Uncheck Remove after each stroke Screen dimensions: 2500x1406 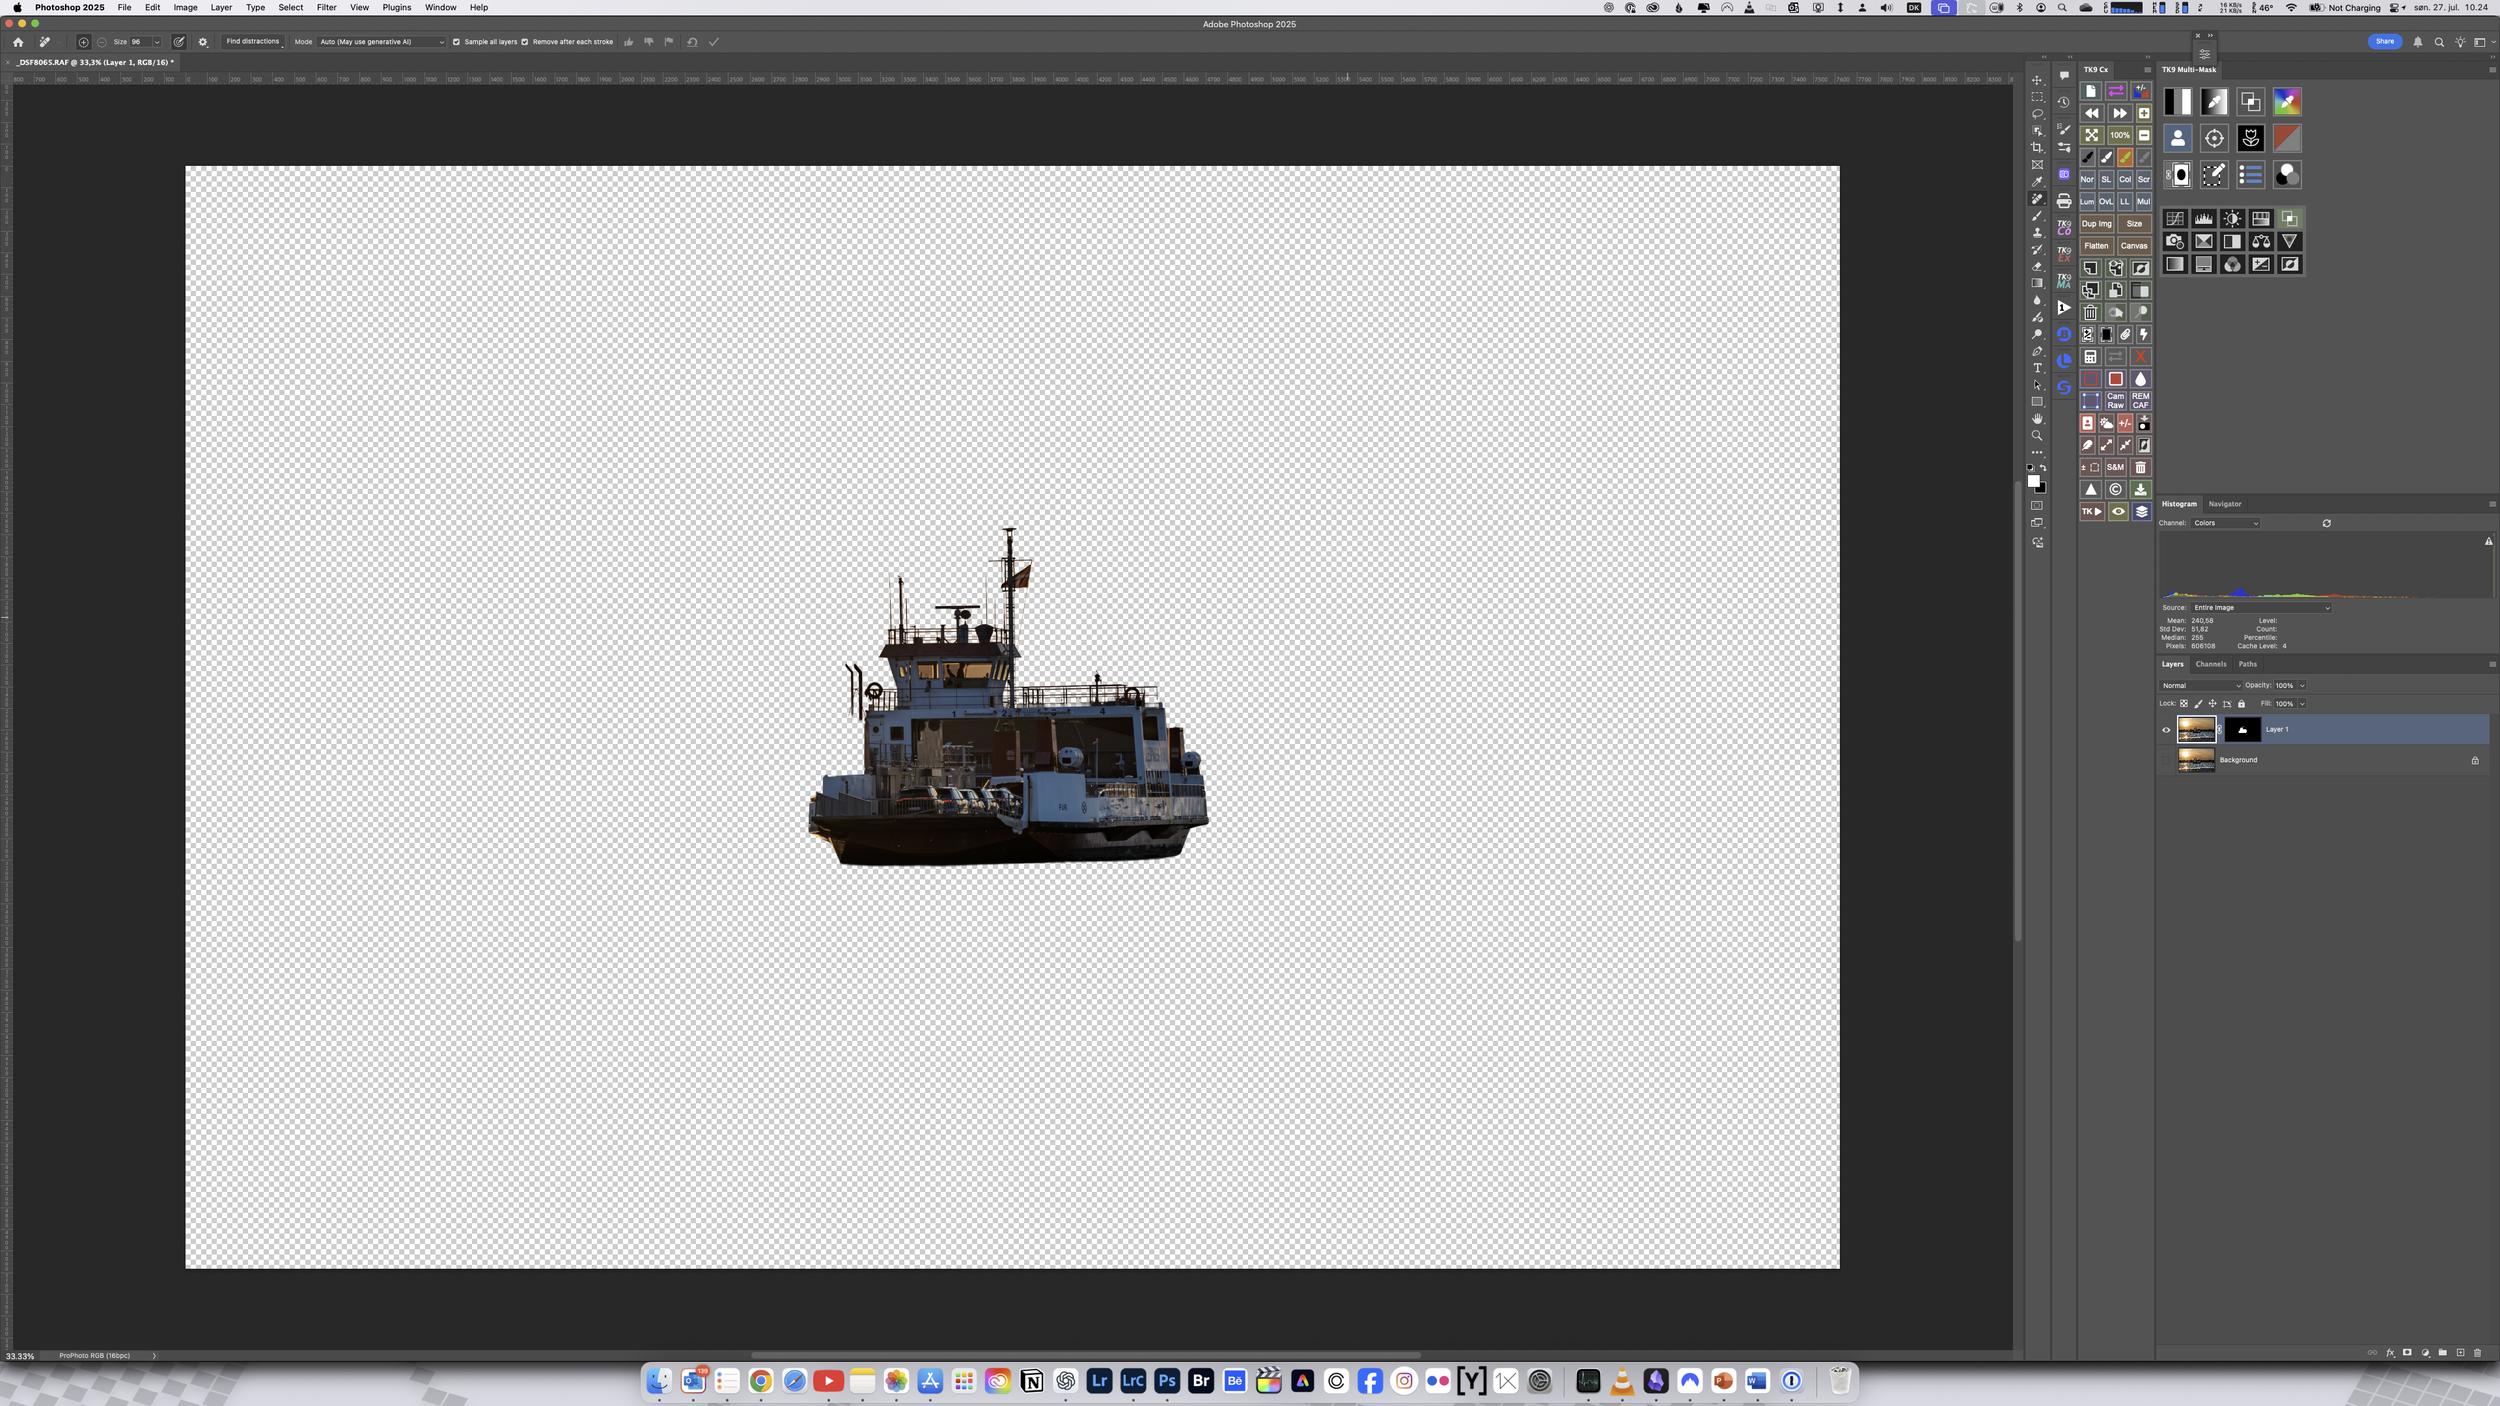click(524, 42)
